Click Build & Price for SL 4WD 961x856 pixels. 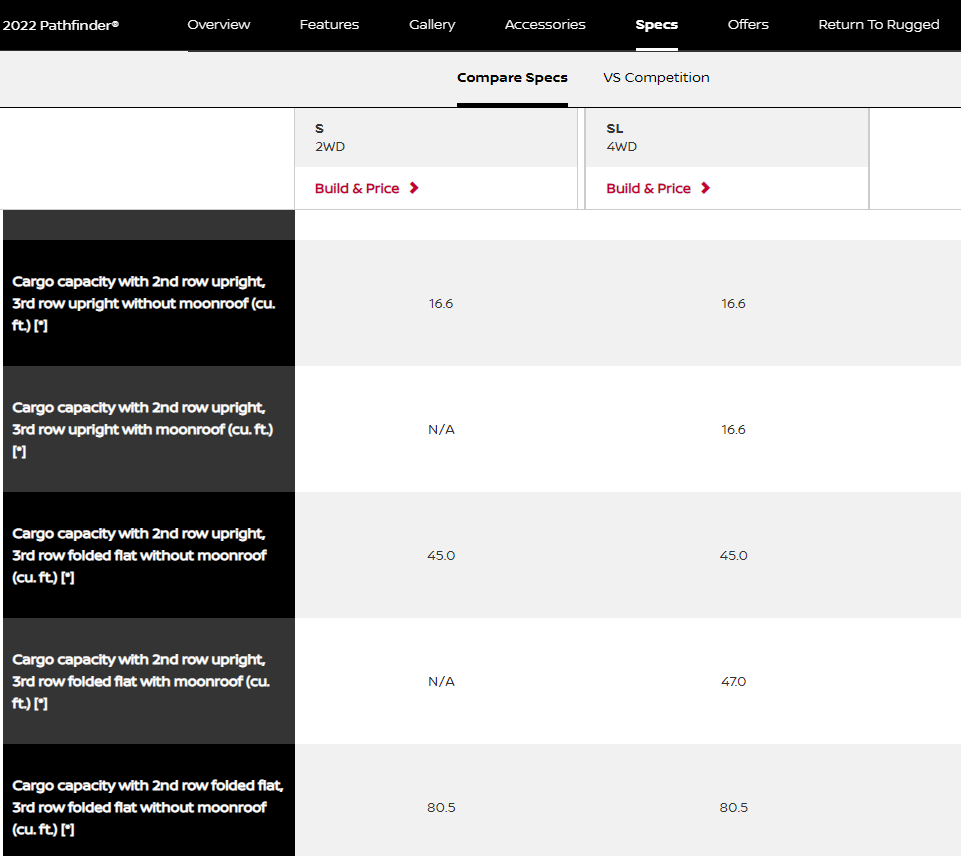tap(648, 188)
